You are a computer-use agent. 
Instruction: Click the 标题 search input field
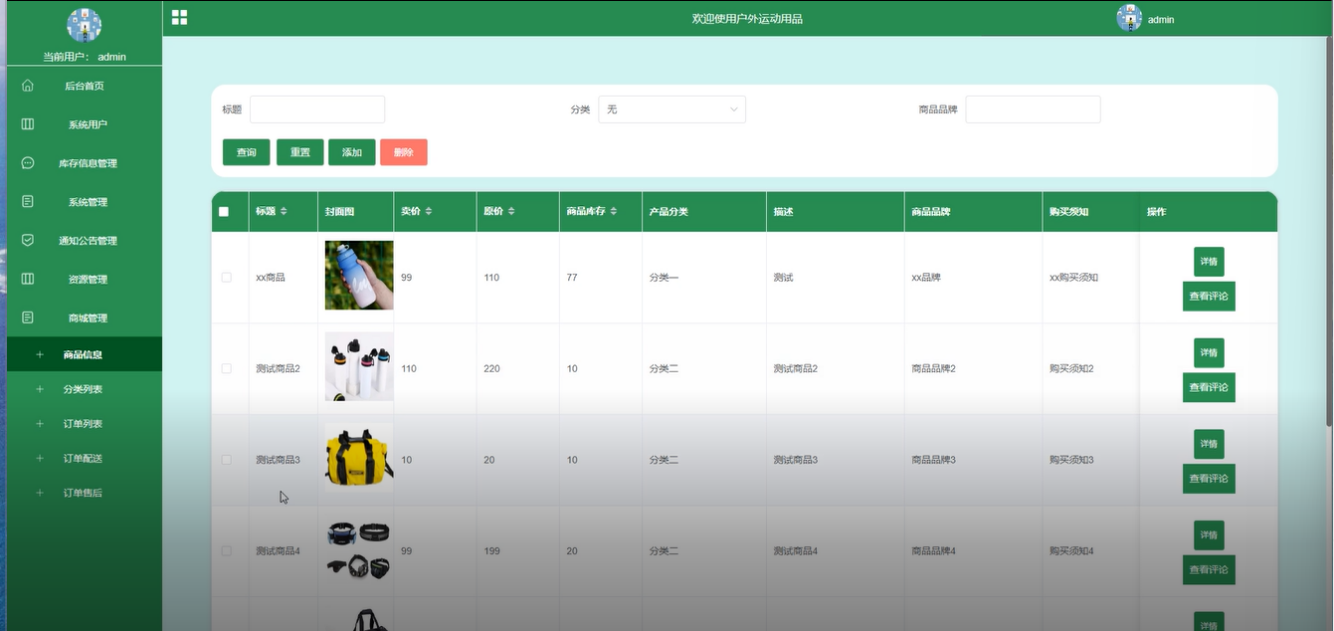pos(317,109)
